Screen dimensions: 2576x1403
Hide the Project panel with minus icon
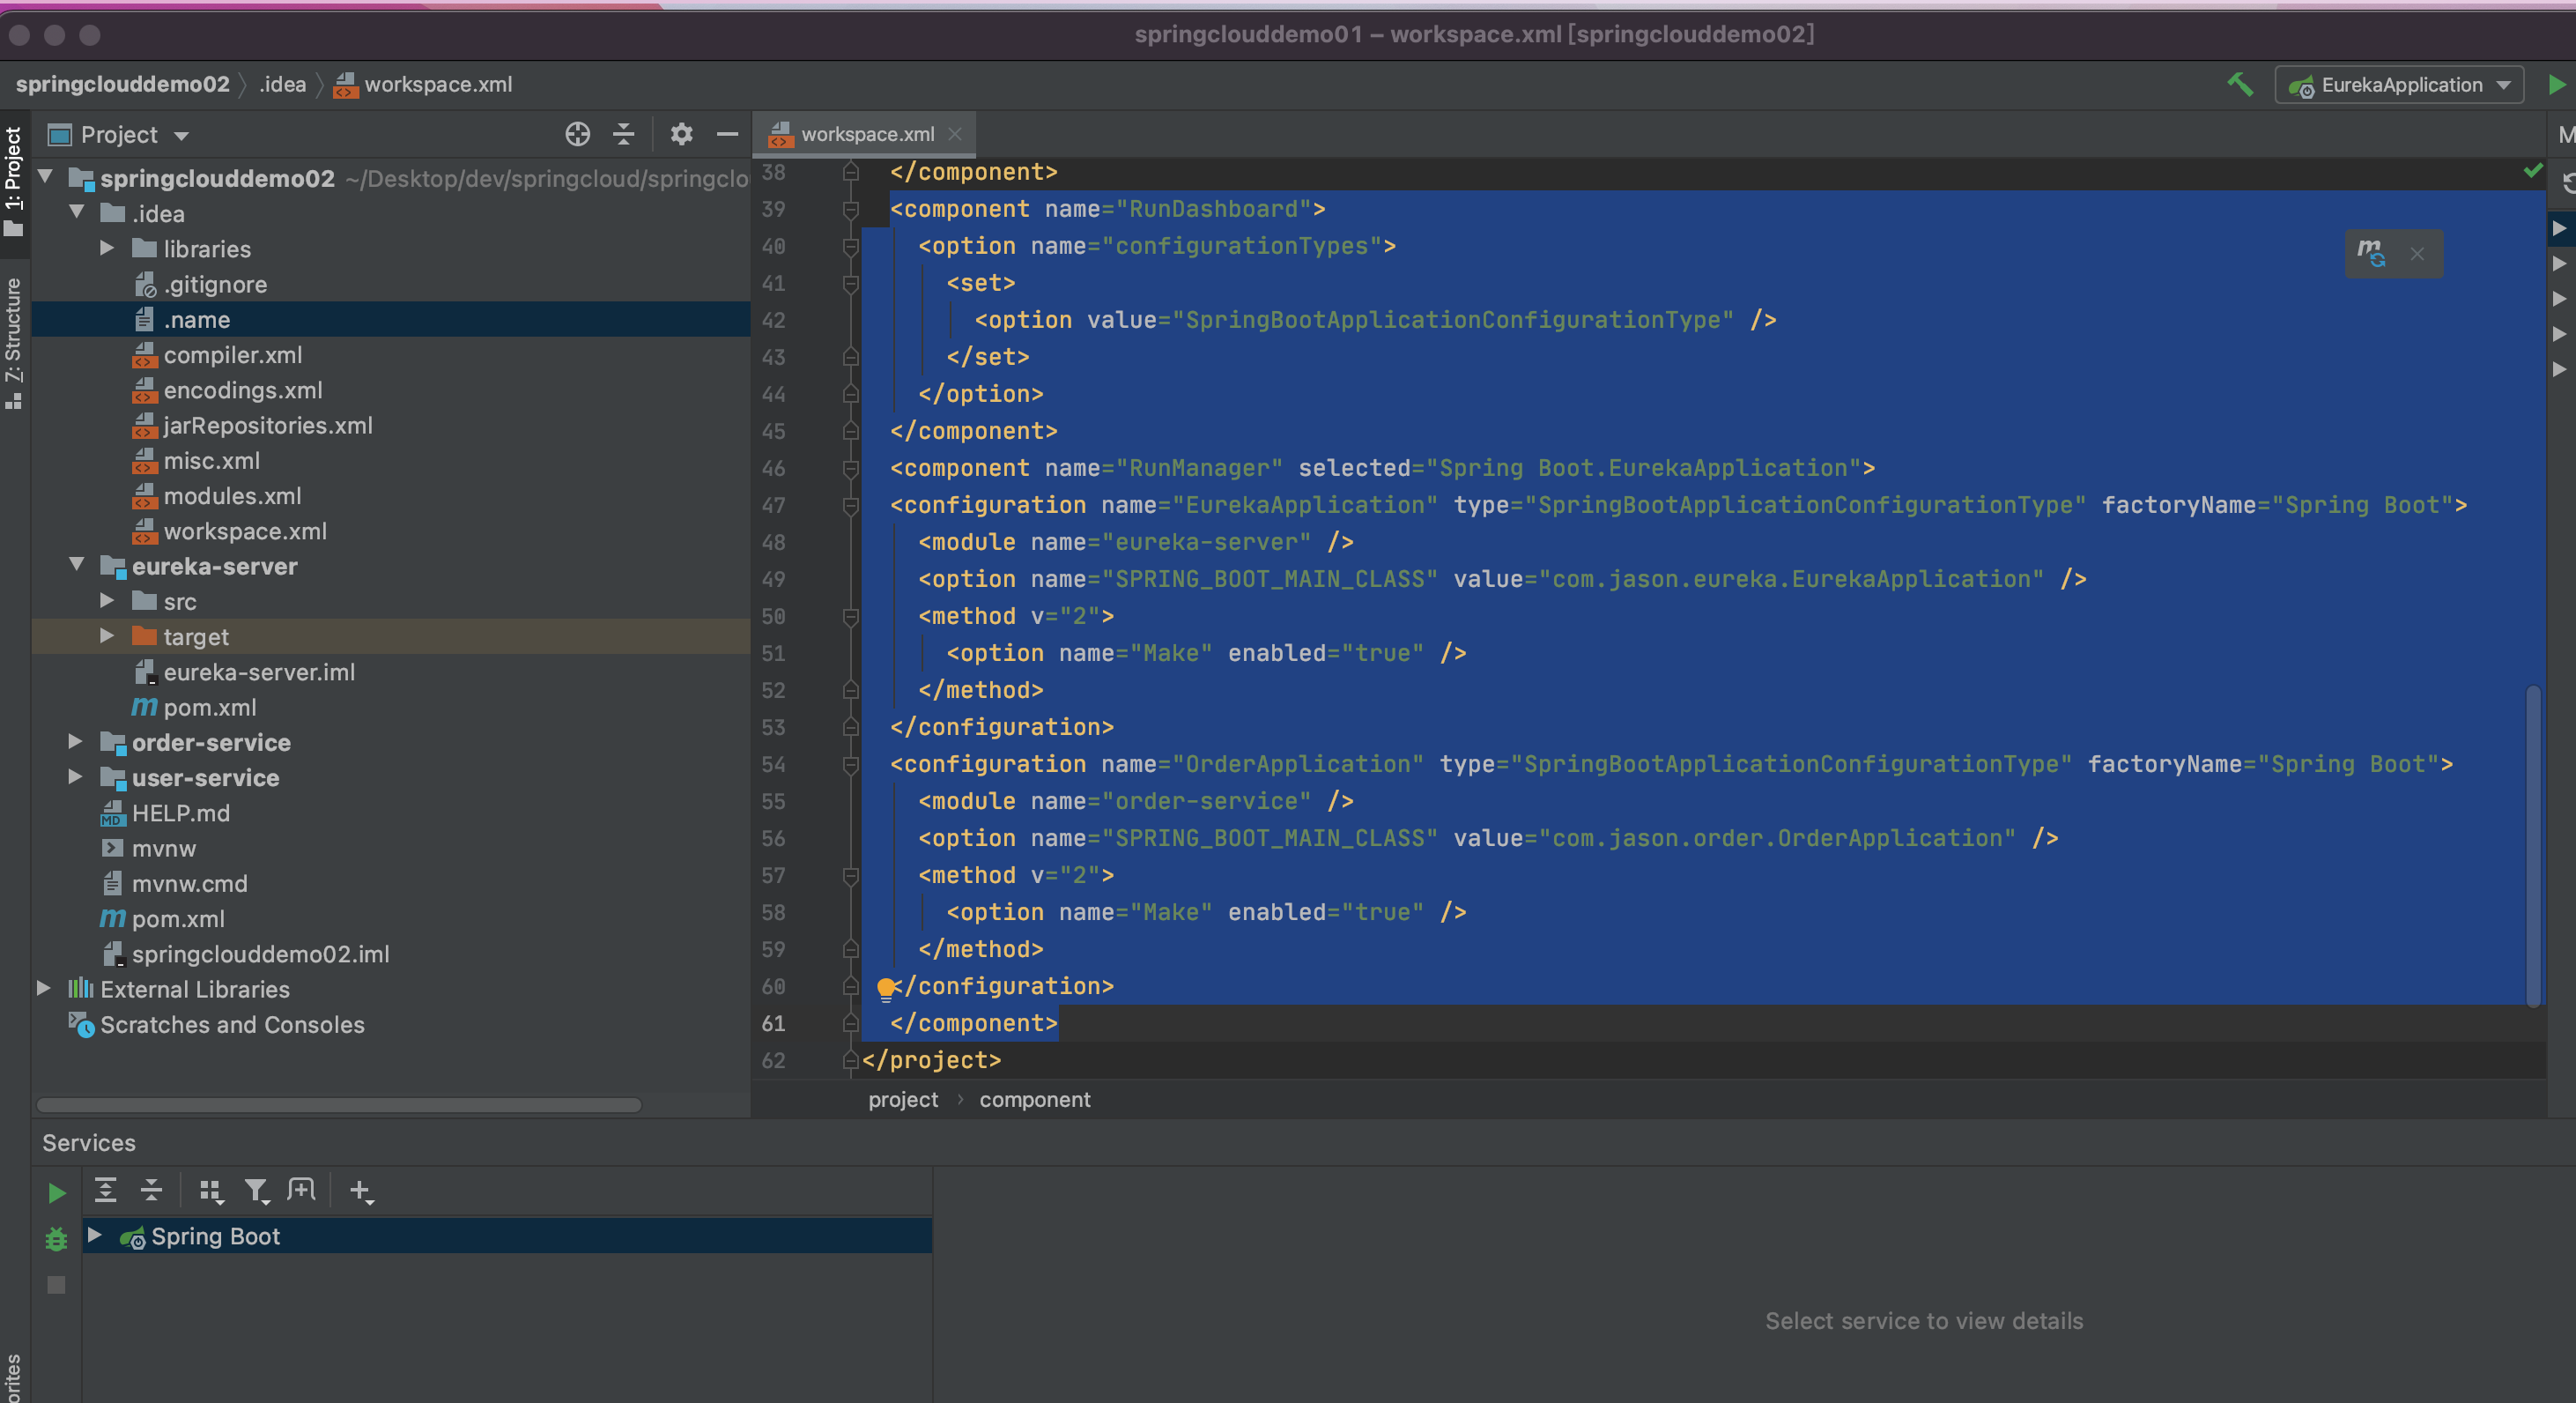727,134
